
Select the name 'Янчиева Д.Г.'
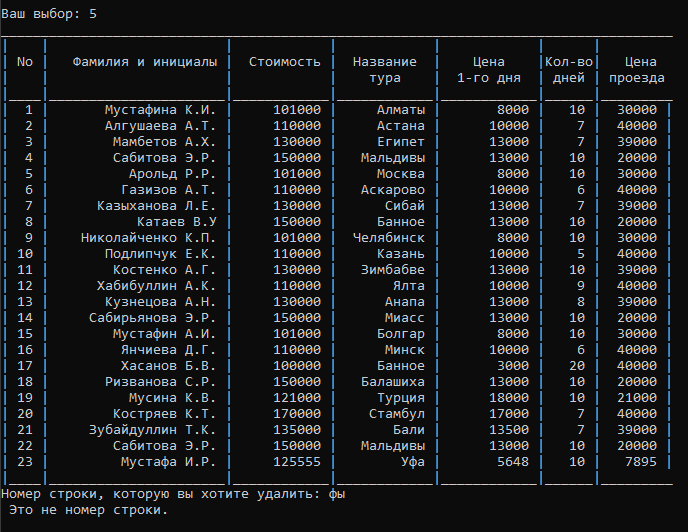pyautogui.click(x=168, y=350)
